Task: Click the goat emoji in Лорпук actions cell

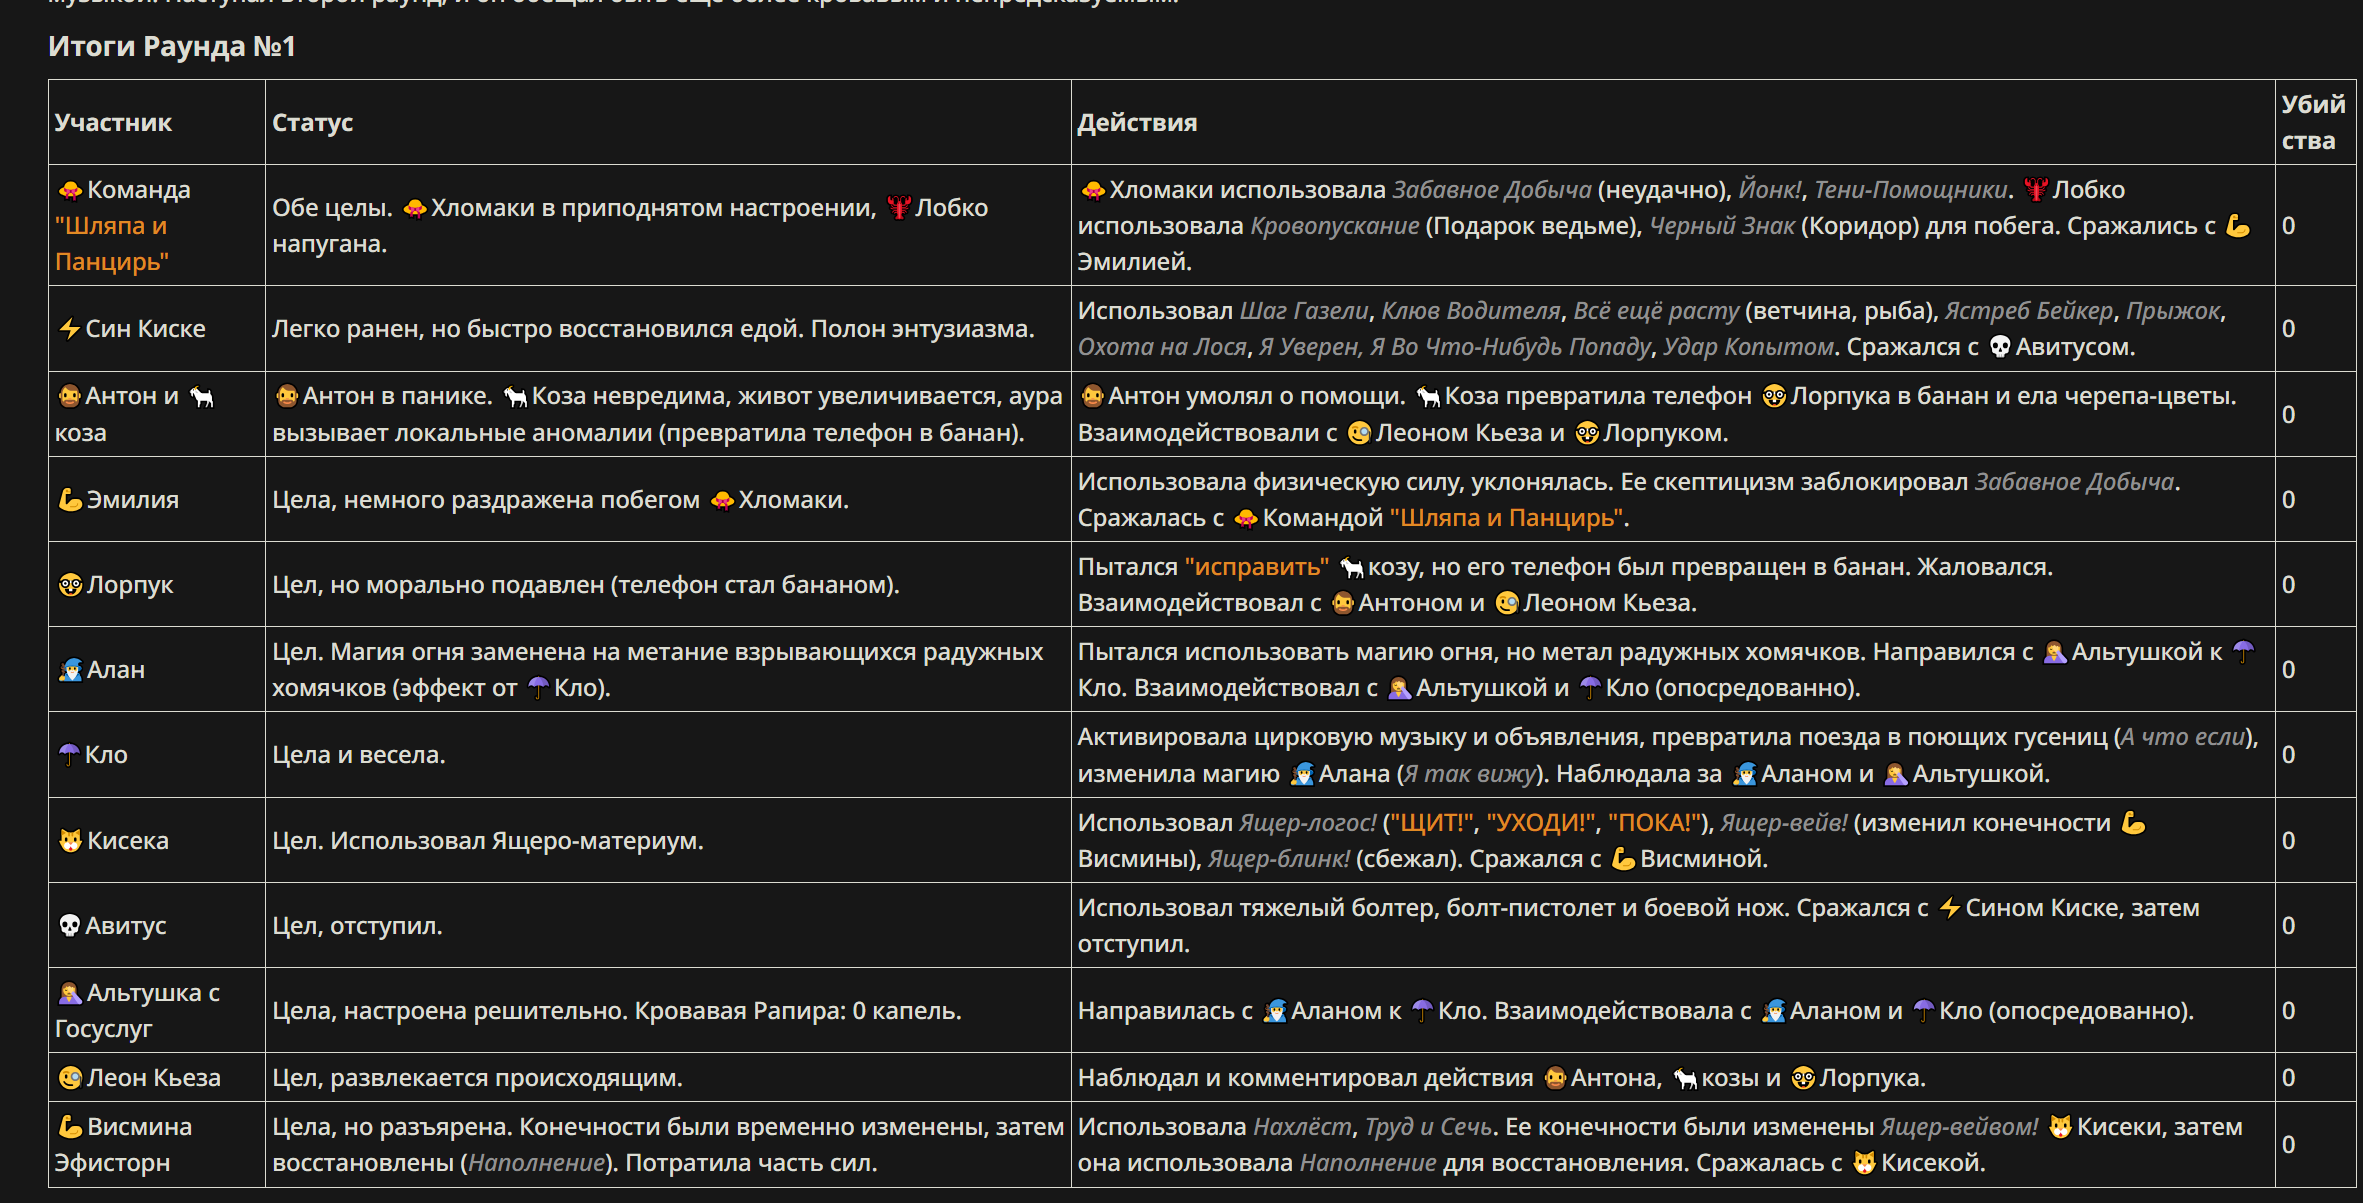Action: [x=1352, y=567]
